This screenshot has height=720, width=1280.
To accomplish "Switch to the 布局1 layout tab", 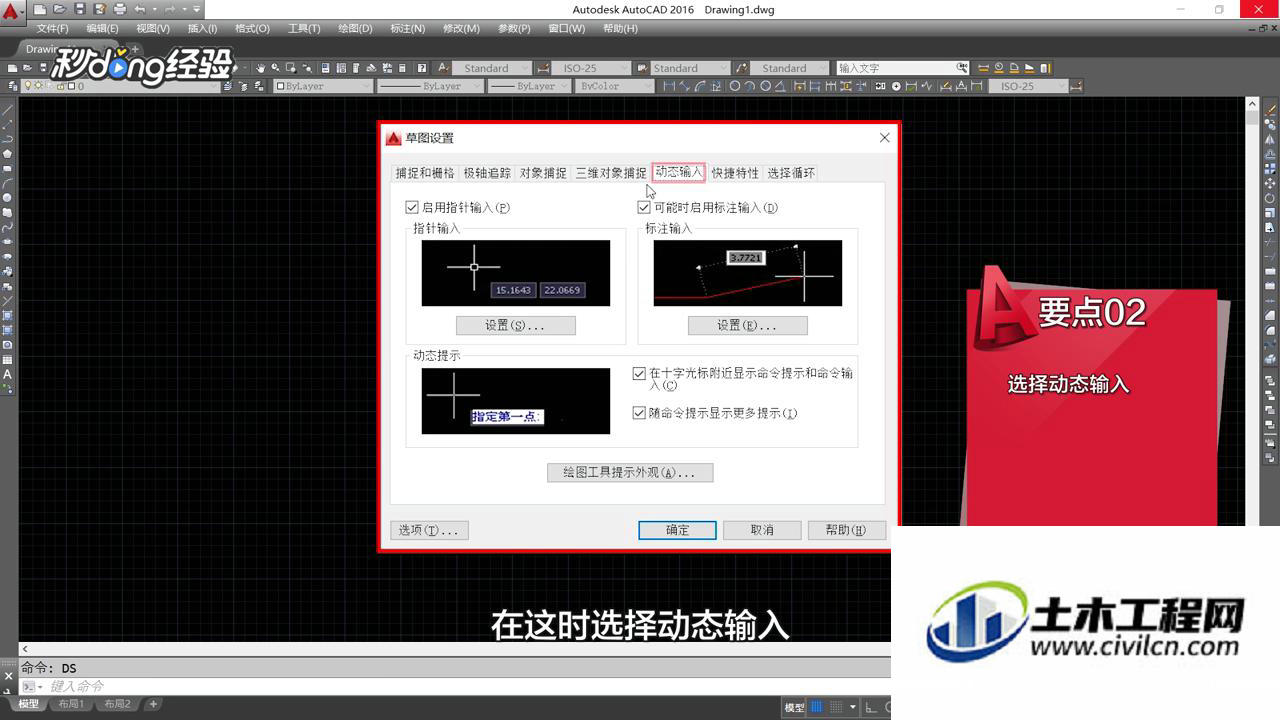I will pos(71,704).
